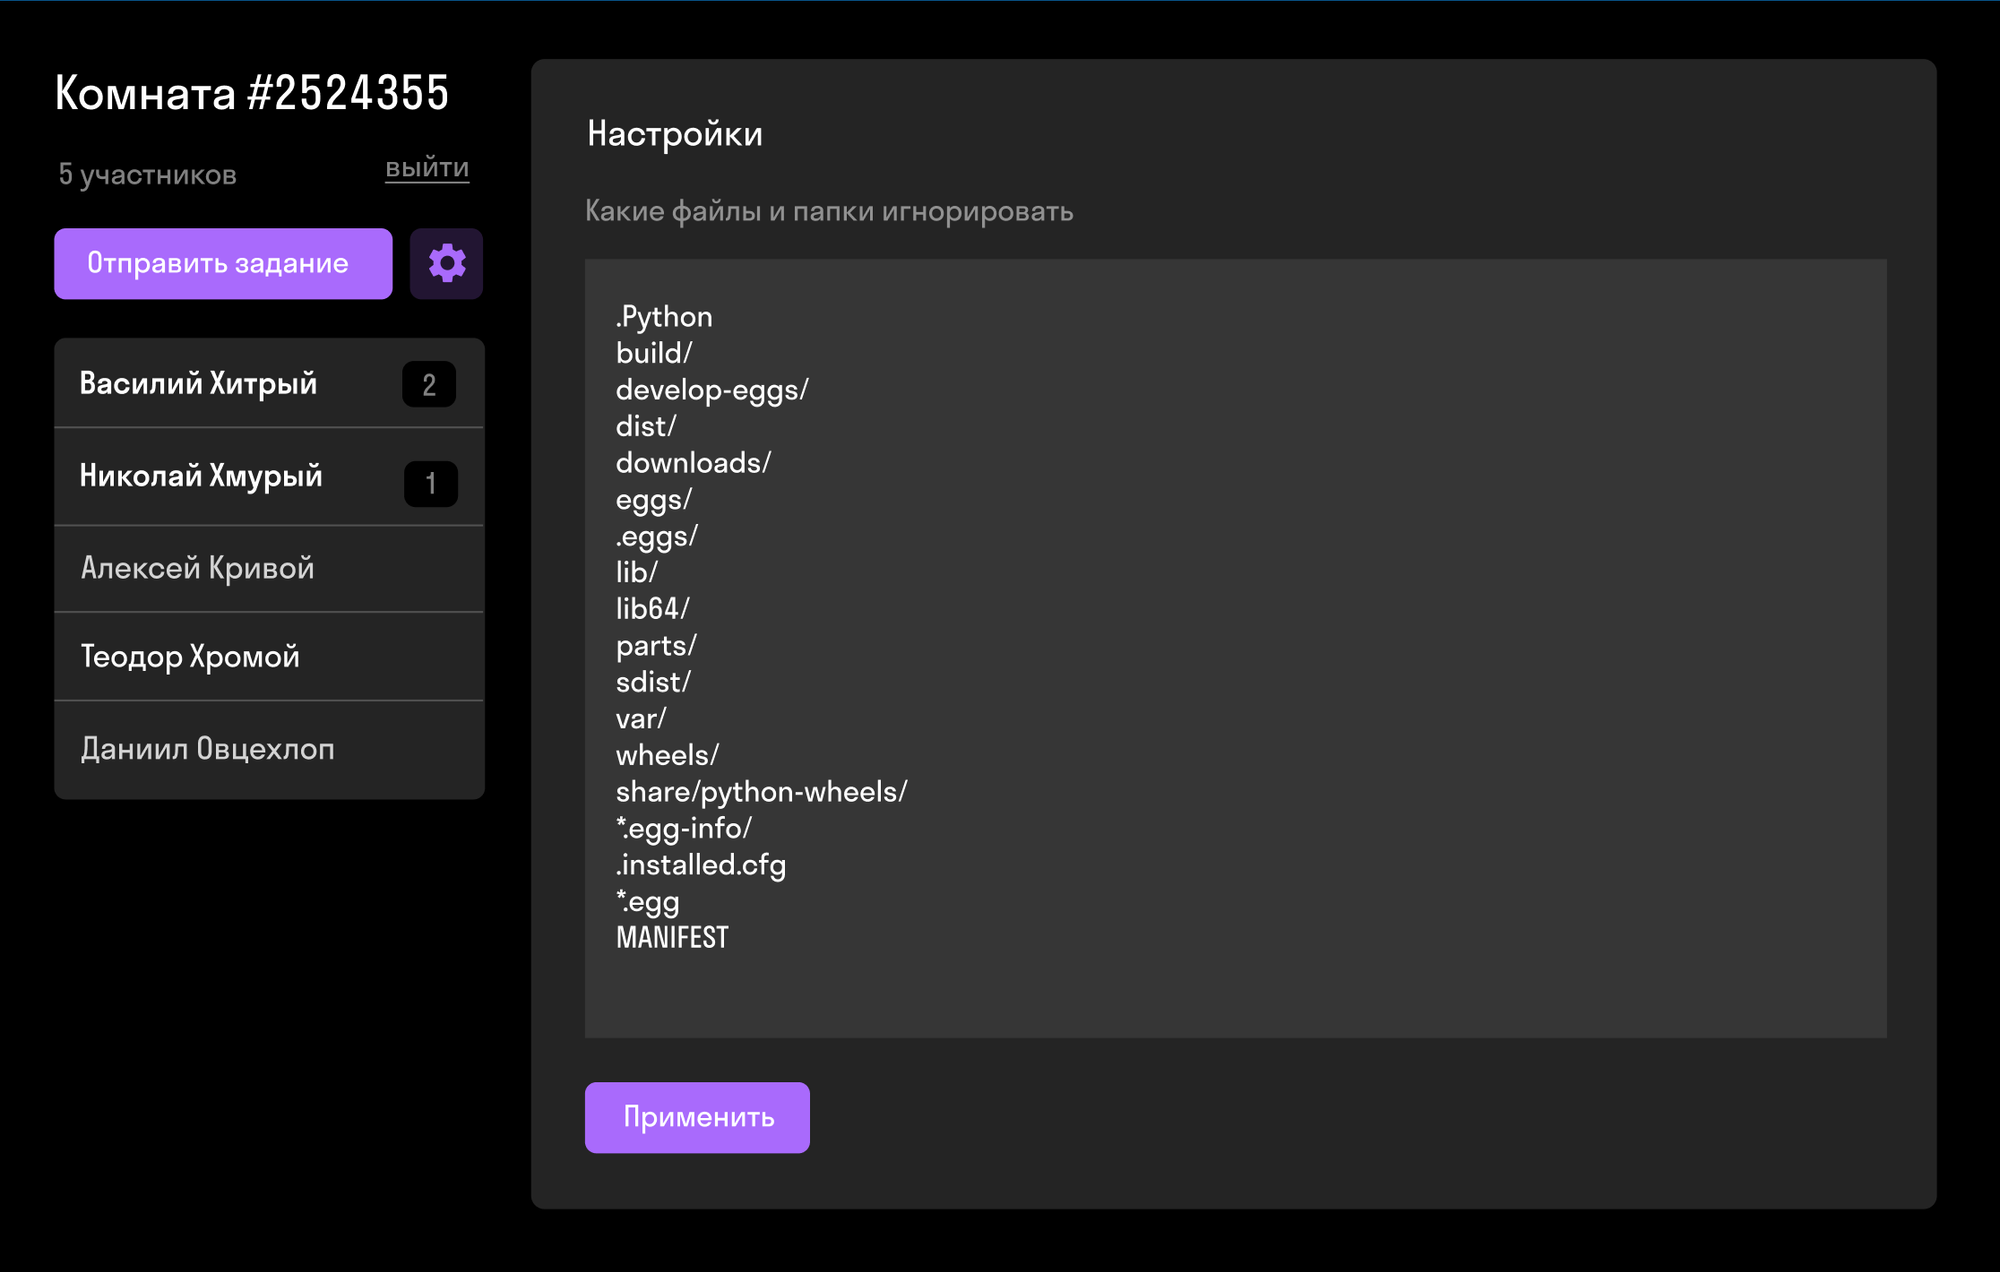The width and height of the screenshot is (2000, 1272).
Task: Click the wheels/ line
Action: (667, 755)
